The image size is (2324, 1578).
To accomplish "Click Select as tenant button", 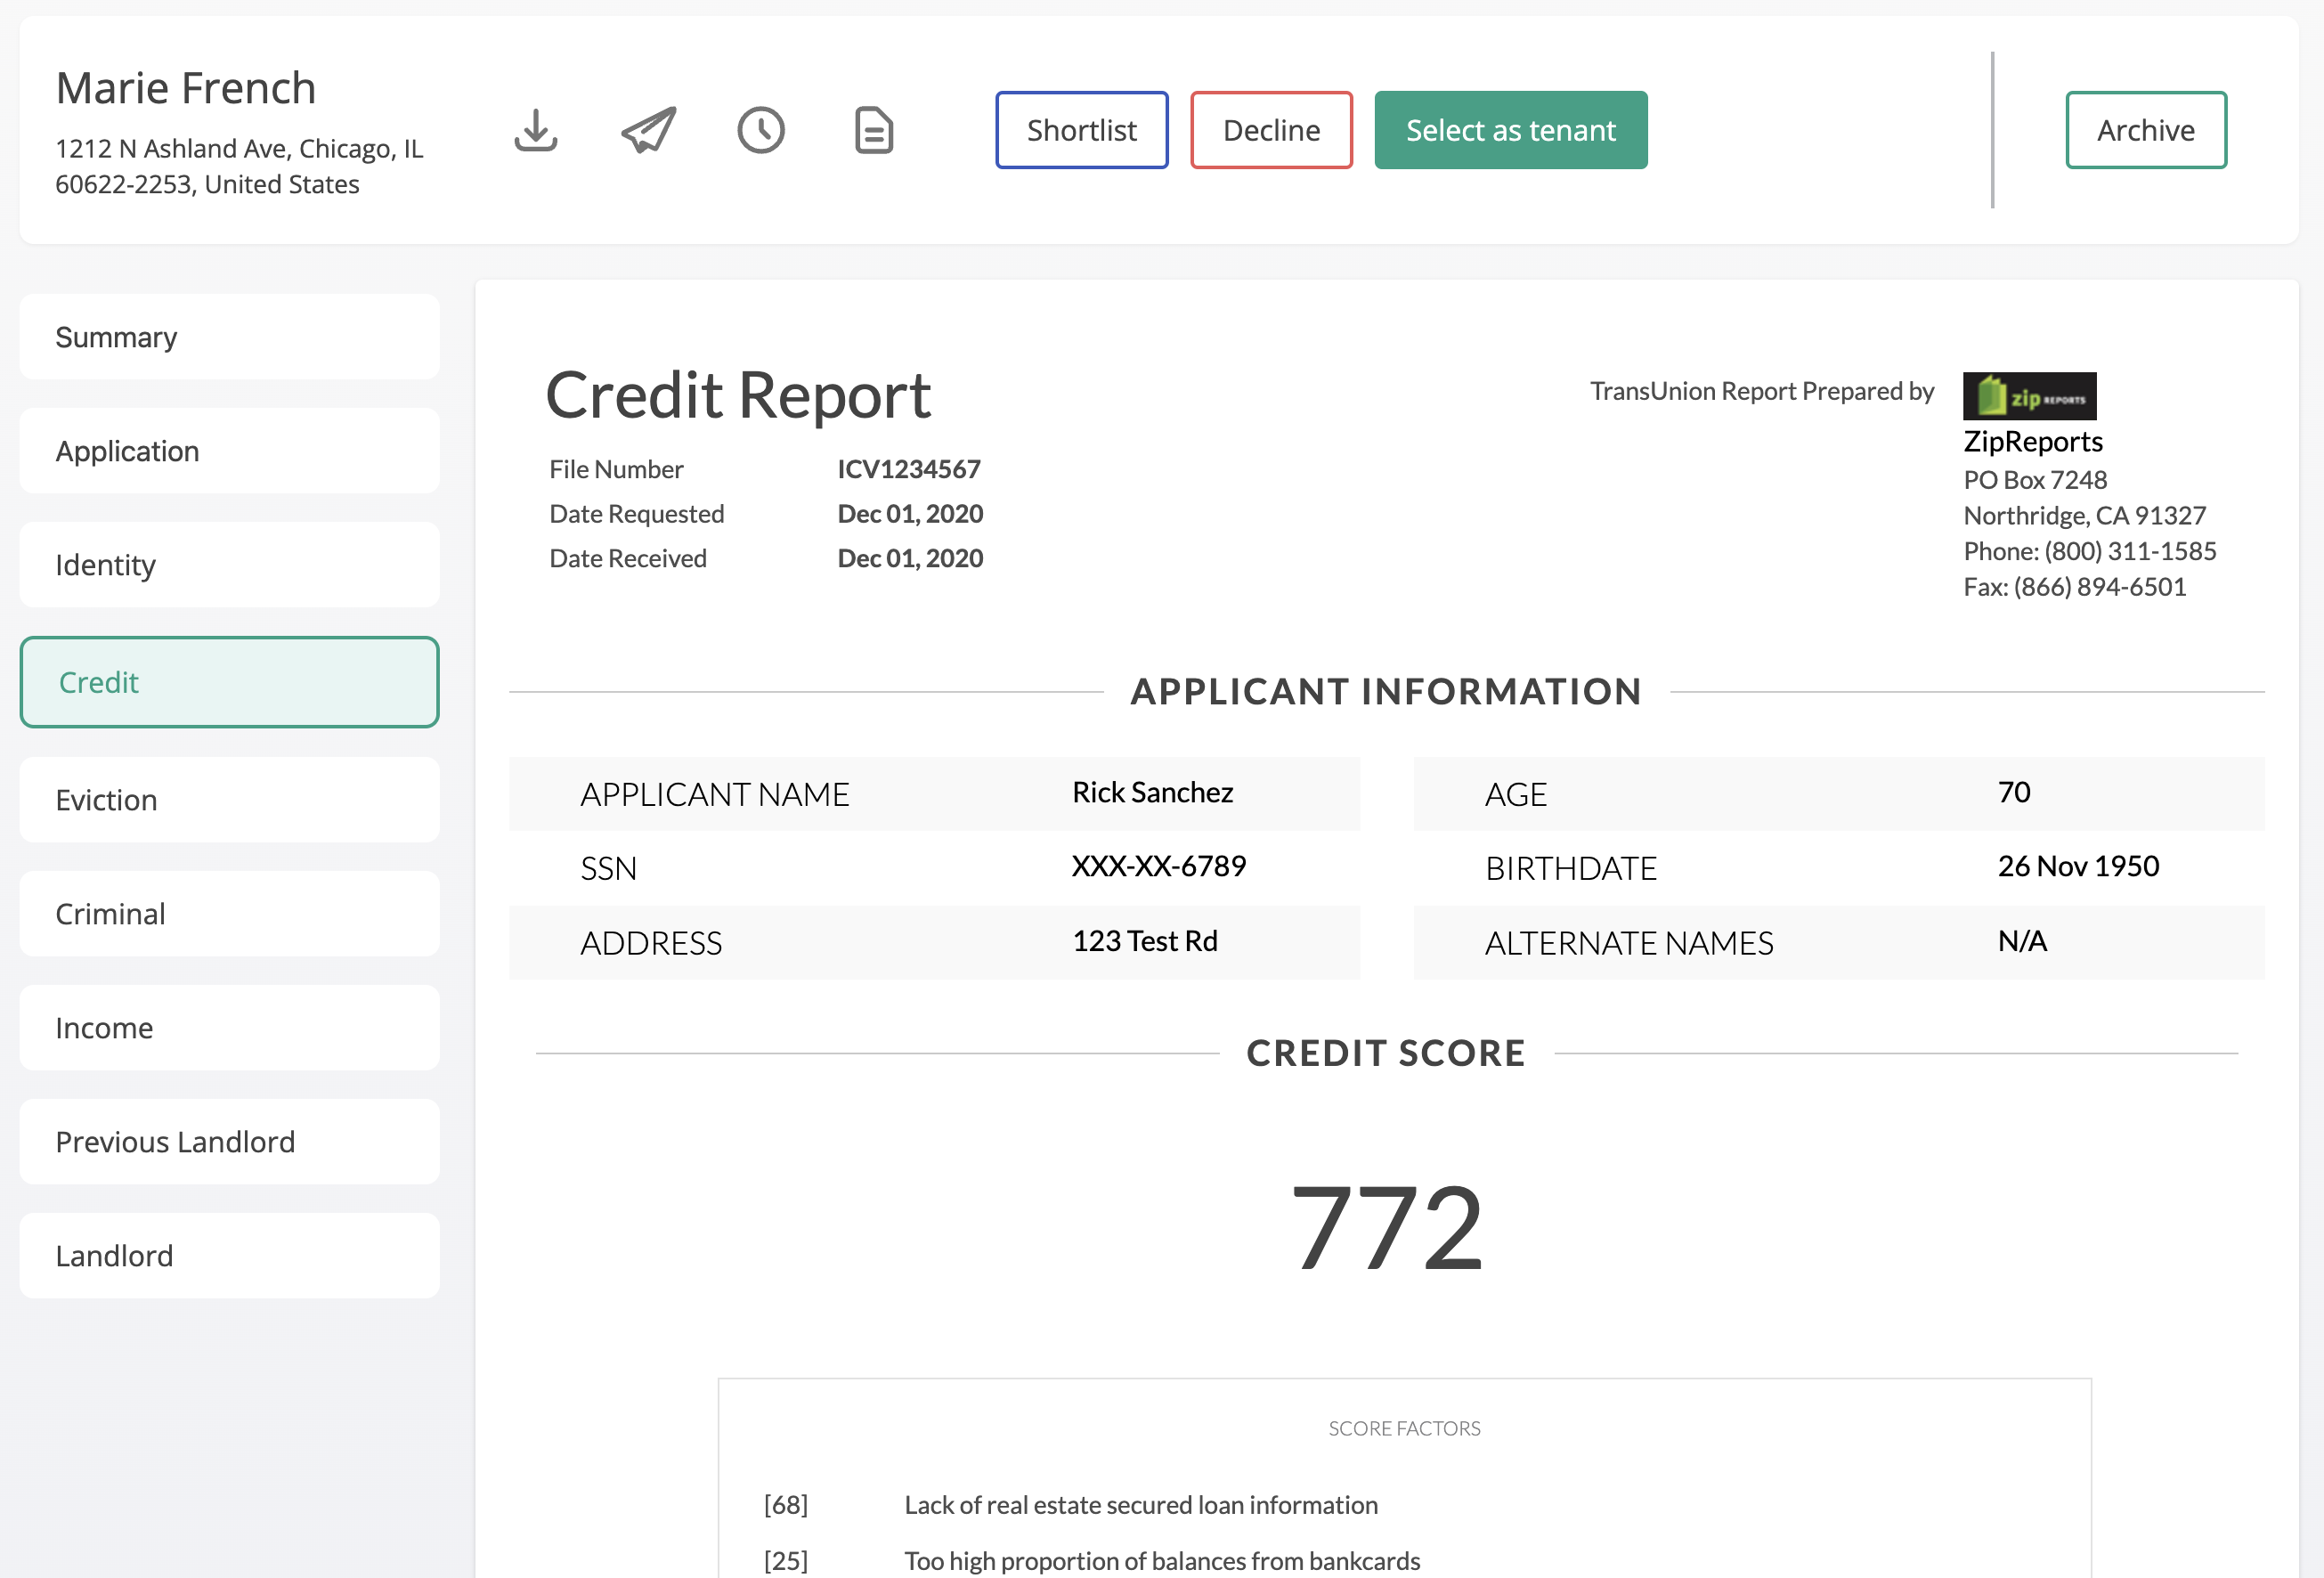I will [x=1510, y=130].
